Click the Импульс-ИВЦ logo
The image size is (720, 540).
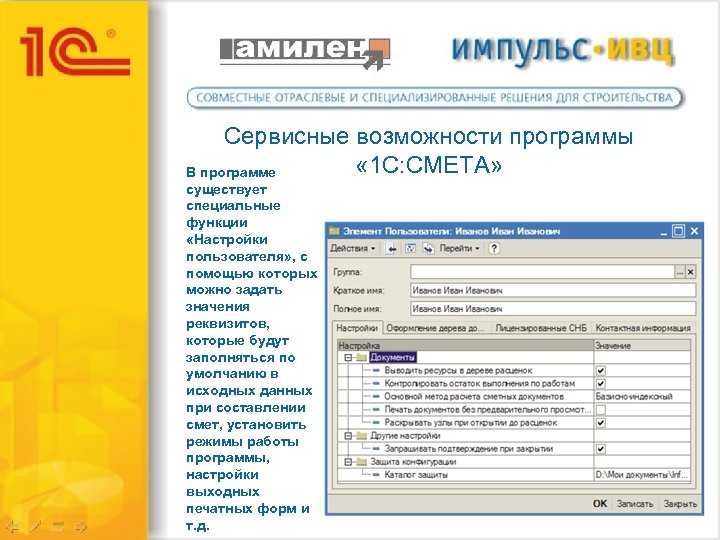[x=563, y=51]
